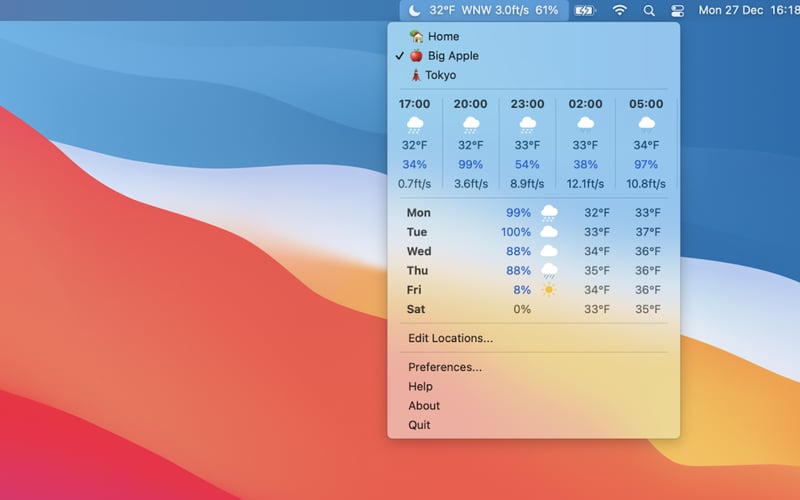Click the Mon day label
The width and height of the screenshot is (800, 500).
point(418,213)
